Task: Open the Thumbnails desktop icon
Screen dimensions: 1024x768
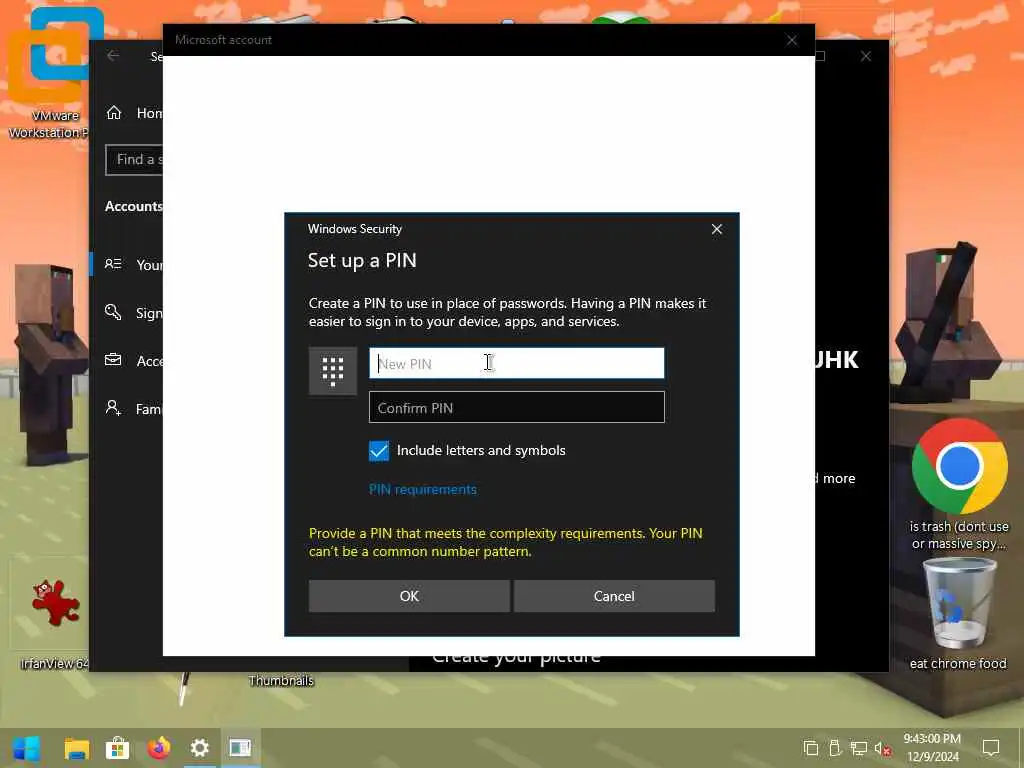Action: click(281, 680)
